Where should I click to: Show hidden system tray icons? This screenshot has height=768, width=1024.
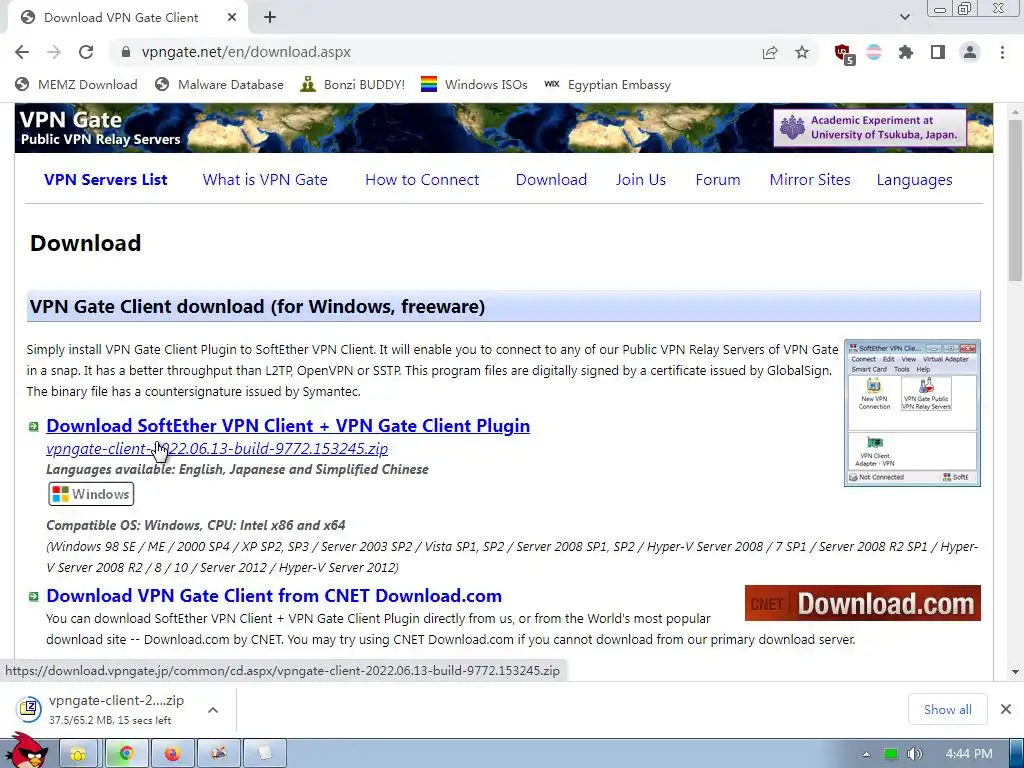[866, 754]
